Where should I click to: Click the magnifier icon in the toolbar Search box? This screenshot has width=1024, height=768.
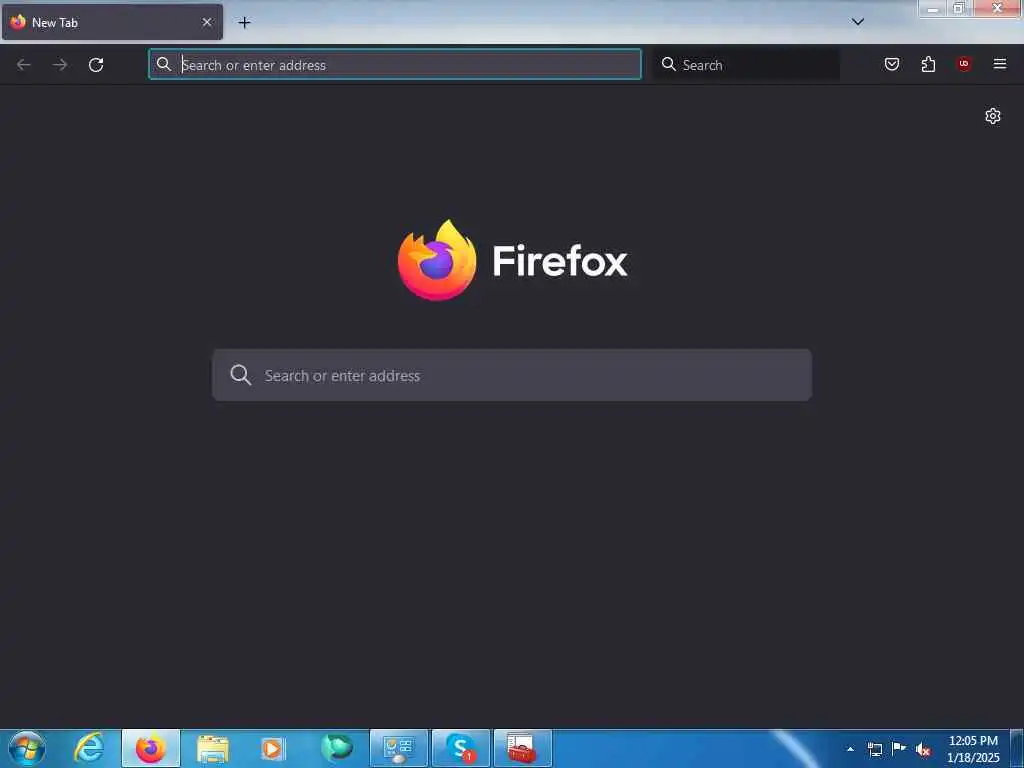[x=668, y=64]
